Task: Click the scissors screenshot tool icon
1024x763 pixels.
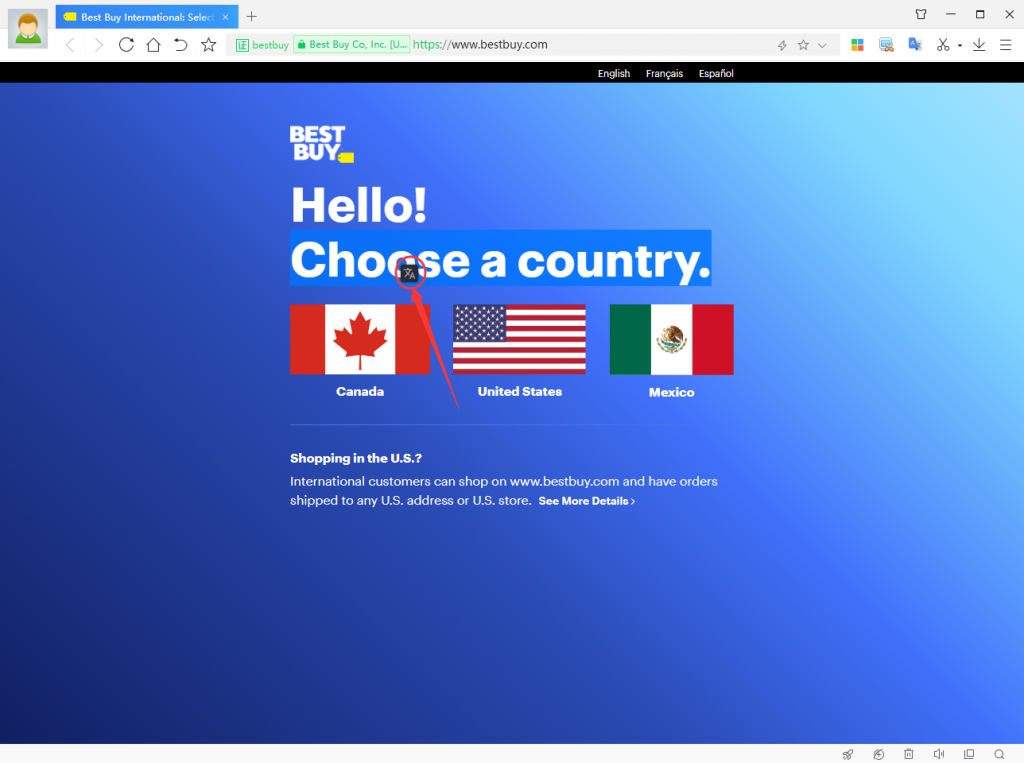Action: tap(942, 44)
